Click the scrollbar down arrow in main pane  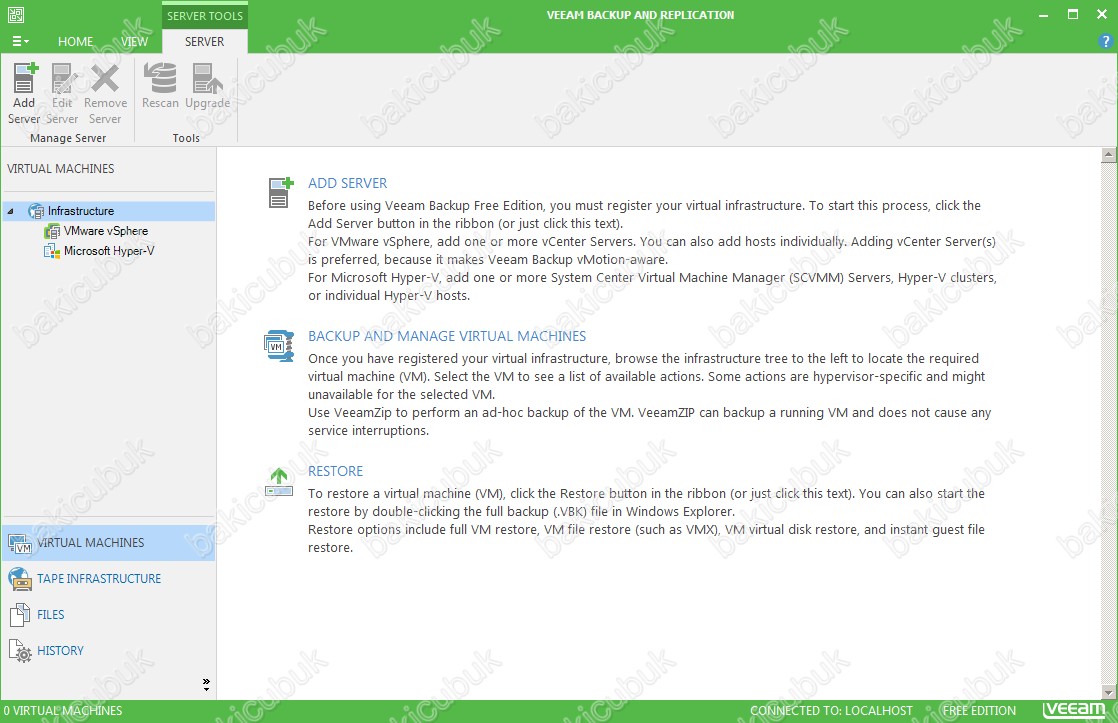(1108, 692)
